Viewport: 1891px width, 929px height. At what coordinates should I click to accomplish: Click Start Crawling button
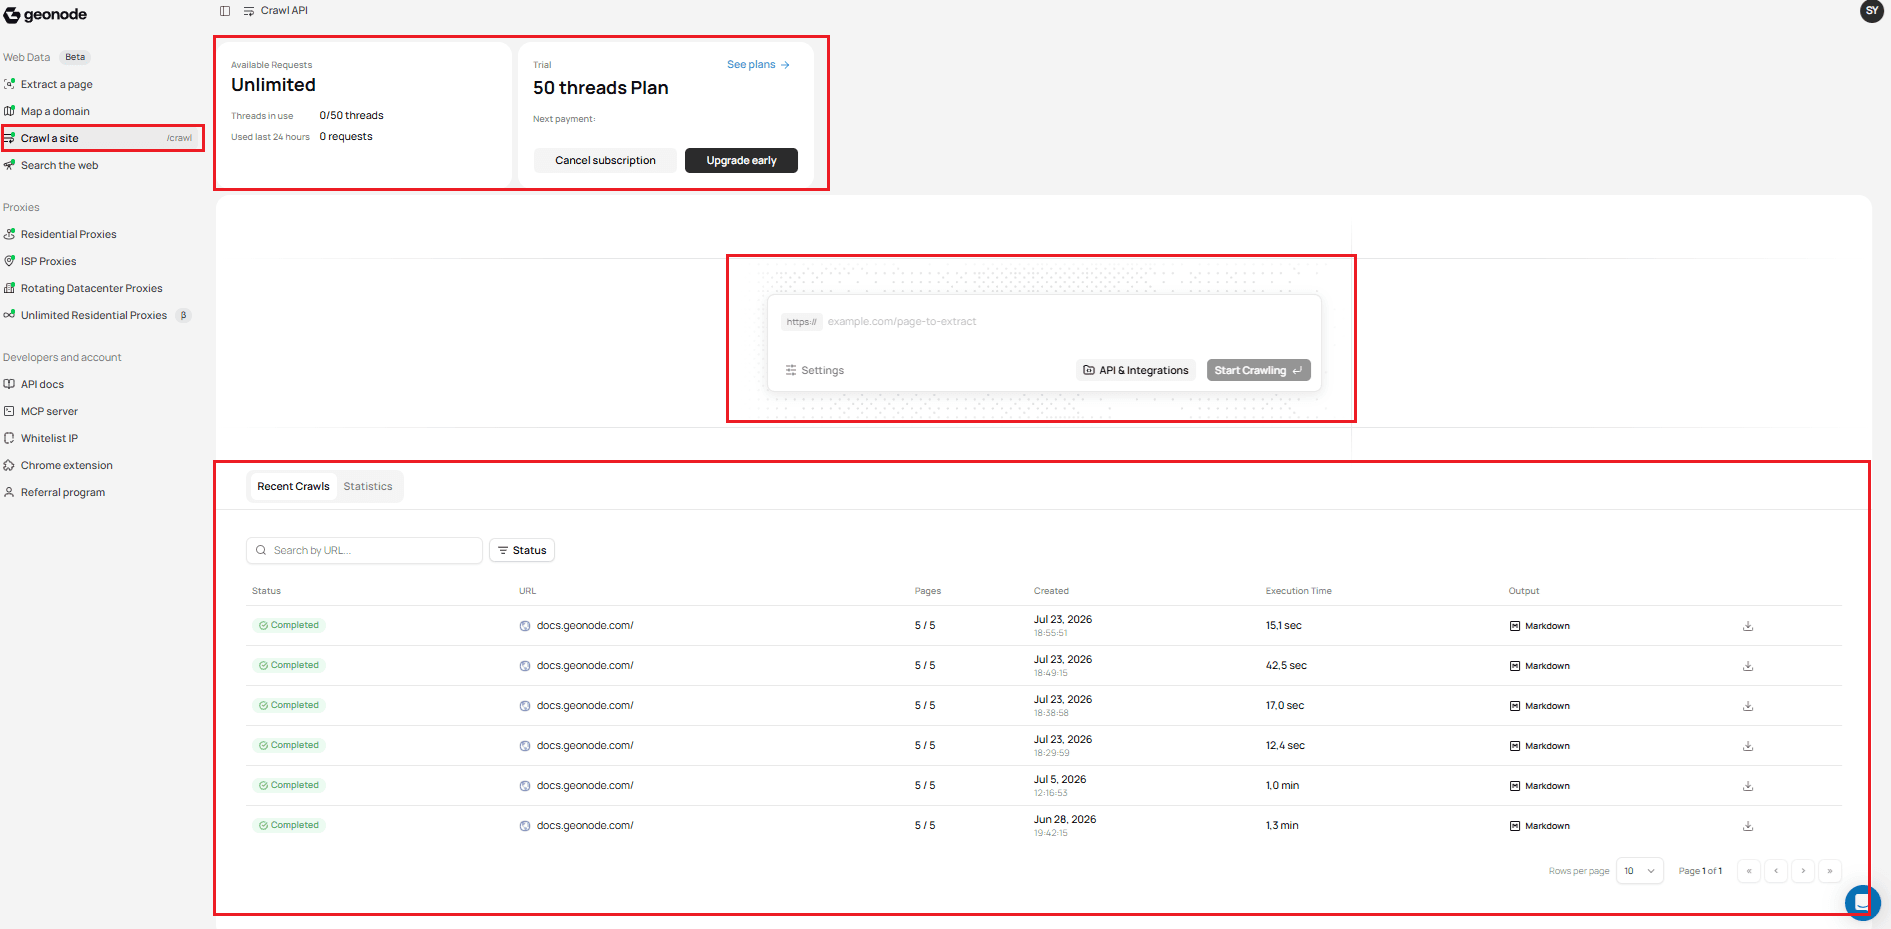pyautogui.click(x=1258, y=370)
